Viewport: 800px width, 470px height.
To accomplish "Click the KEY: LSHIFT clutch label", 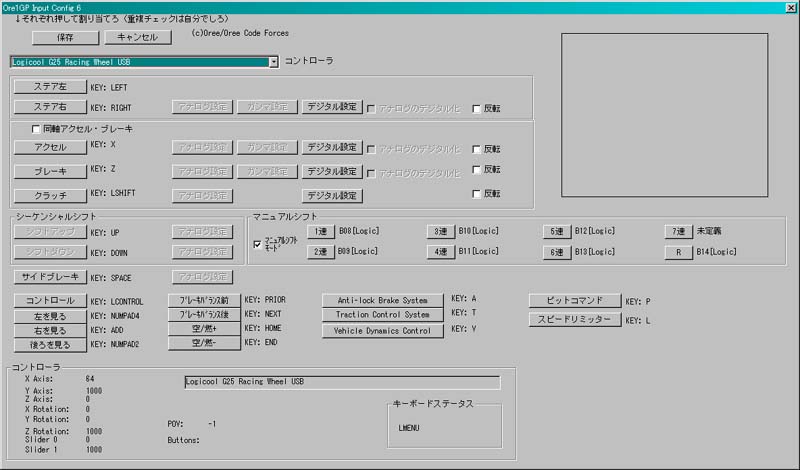I will tap(113, 193).
